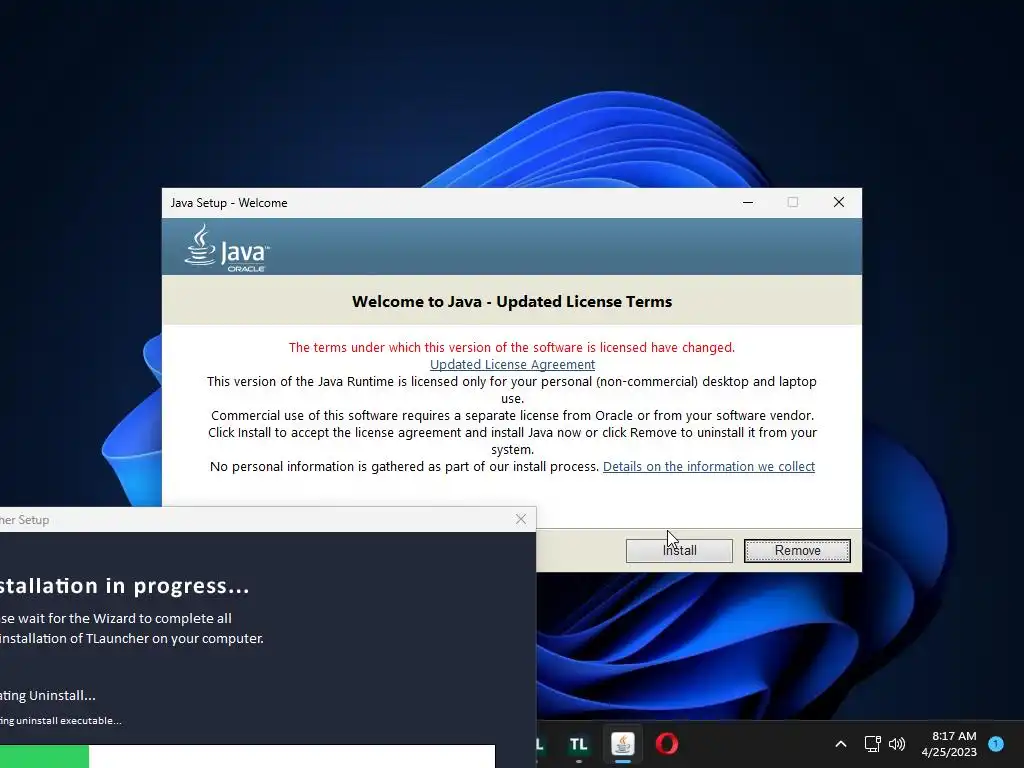Click the Installation in progress heading
The image size is (1024, 768).
point(124,586)
